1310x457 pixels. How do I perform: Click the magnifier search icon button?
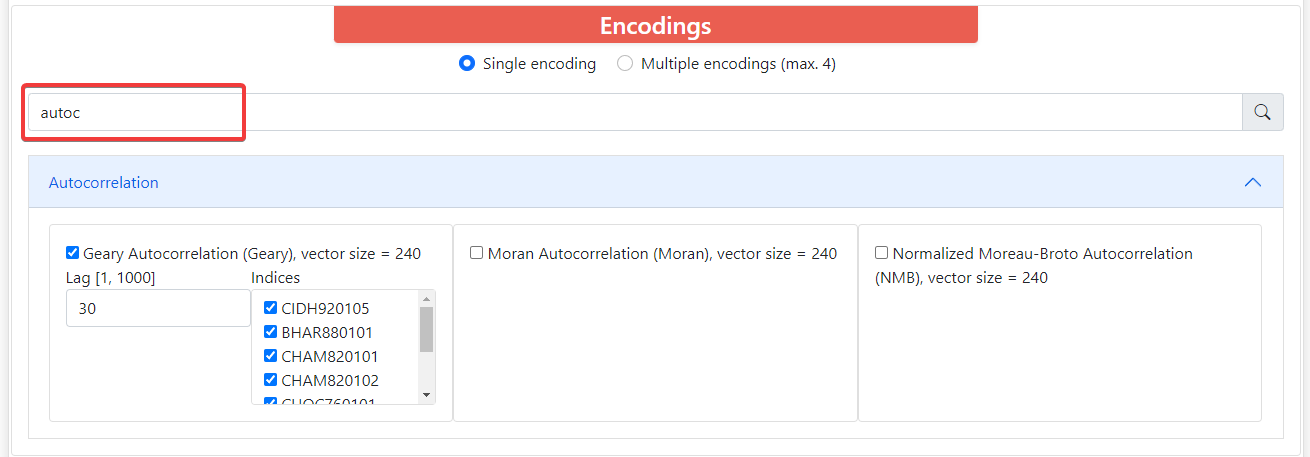tap(1262, 112)
